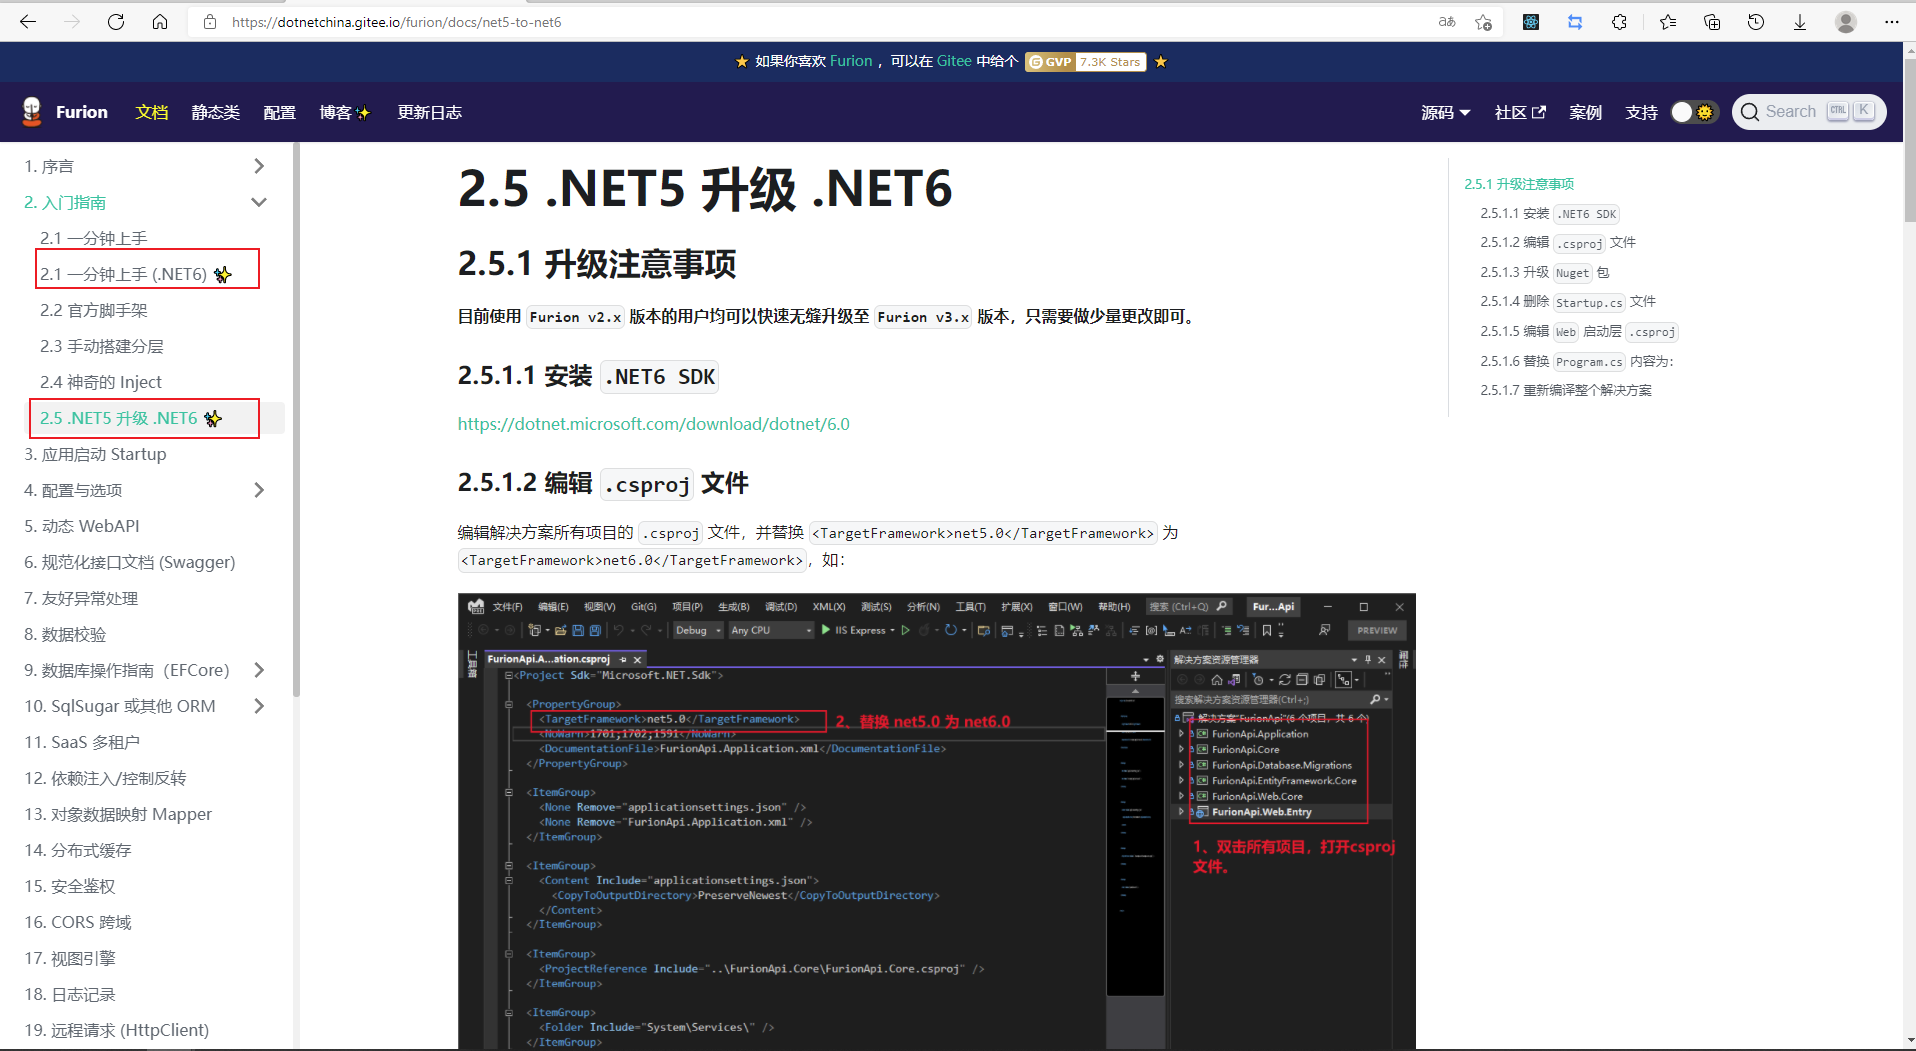This screenshot has height=1051, width=1916.
Task: Open 2.4 神奇的 Inject sidebar item
Action: (x=101, y=382)
